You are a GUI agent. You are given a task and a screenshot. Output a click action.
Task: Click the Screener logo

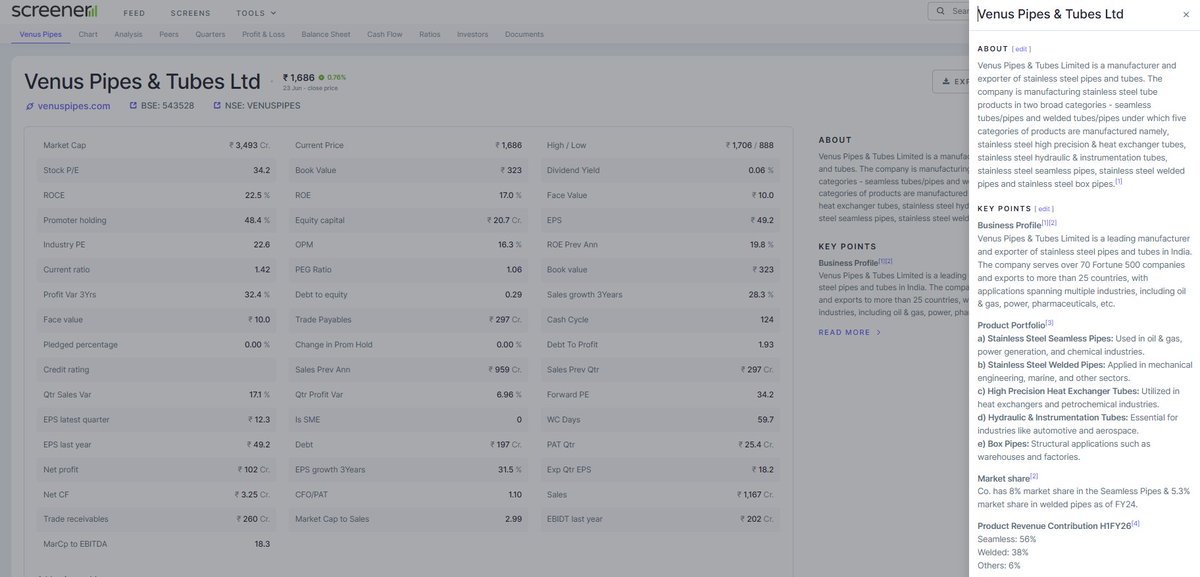pyautogui.click(x=55, y=11)
